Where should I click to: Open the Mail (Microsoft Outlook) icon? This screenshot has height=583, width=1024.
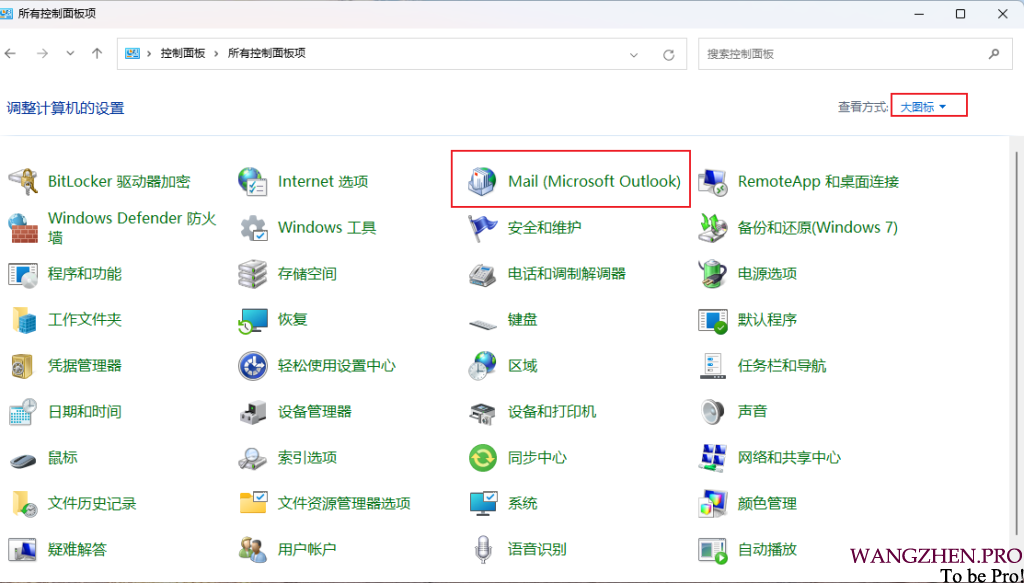483,181
